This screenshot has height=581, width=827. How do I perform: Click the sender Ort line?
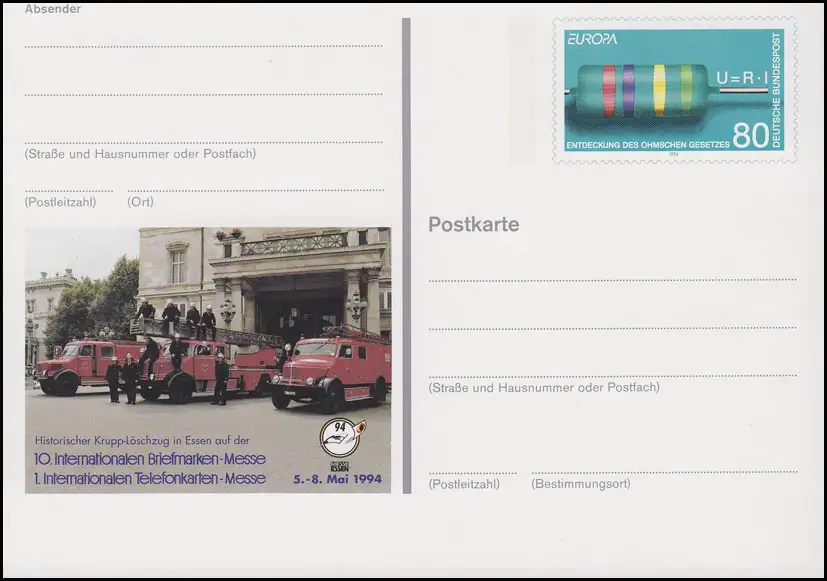(x=255, y=190)
